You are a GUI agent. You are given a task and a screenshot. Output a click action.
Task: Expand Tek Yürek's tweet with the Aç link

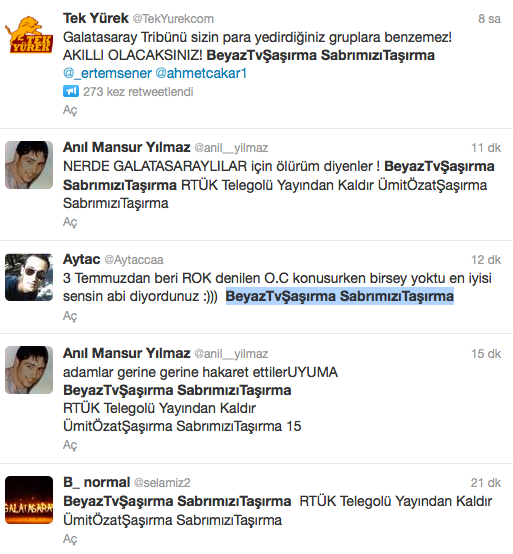(70, 110)
